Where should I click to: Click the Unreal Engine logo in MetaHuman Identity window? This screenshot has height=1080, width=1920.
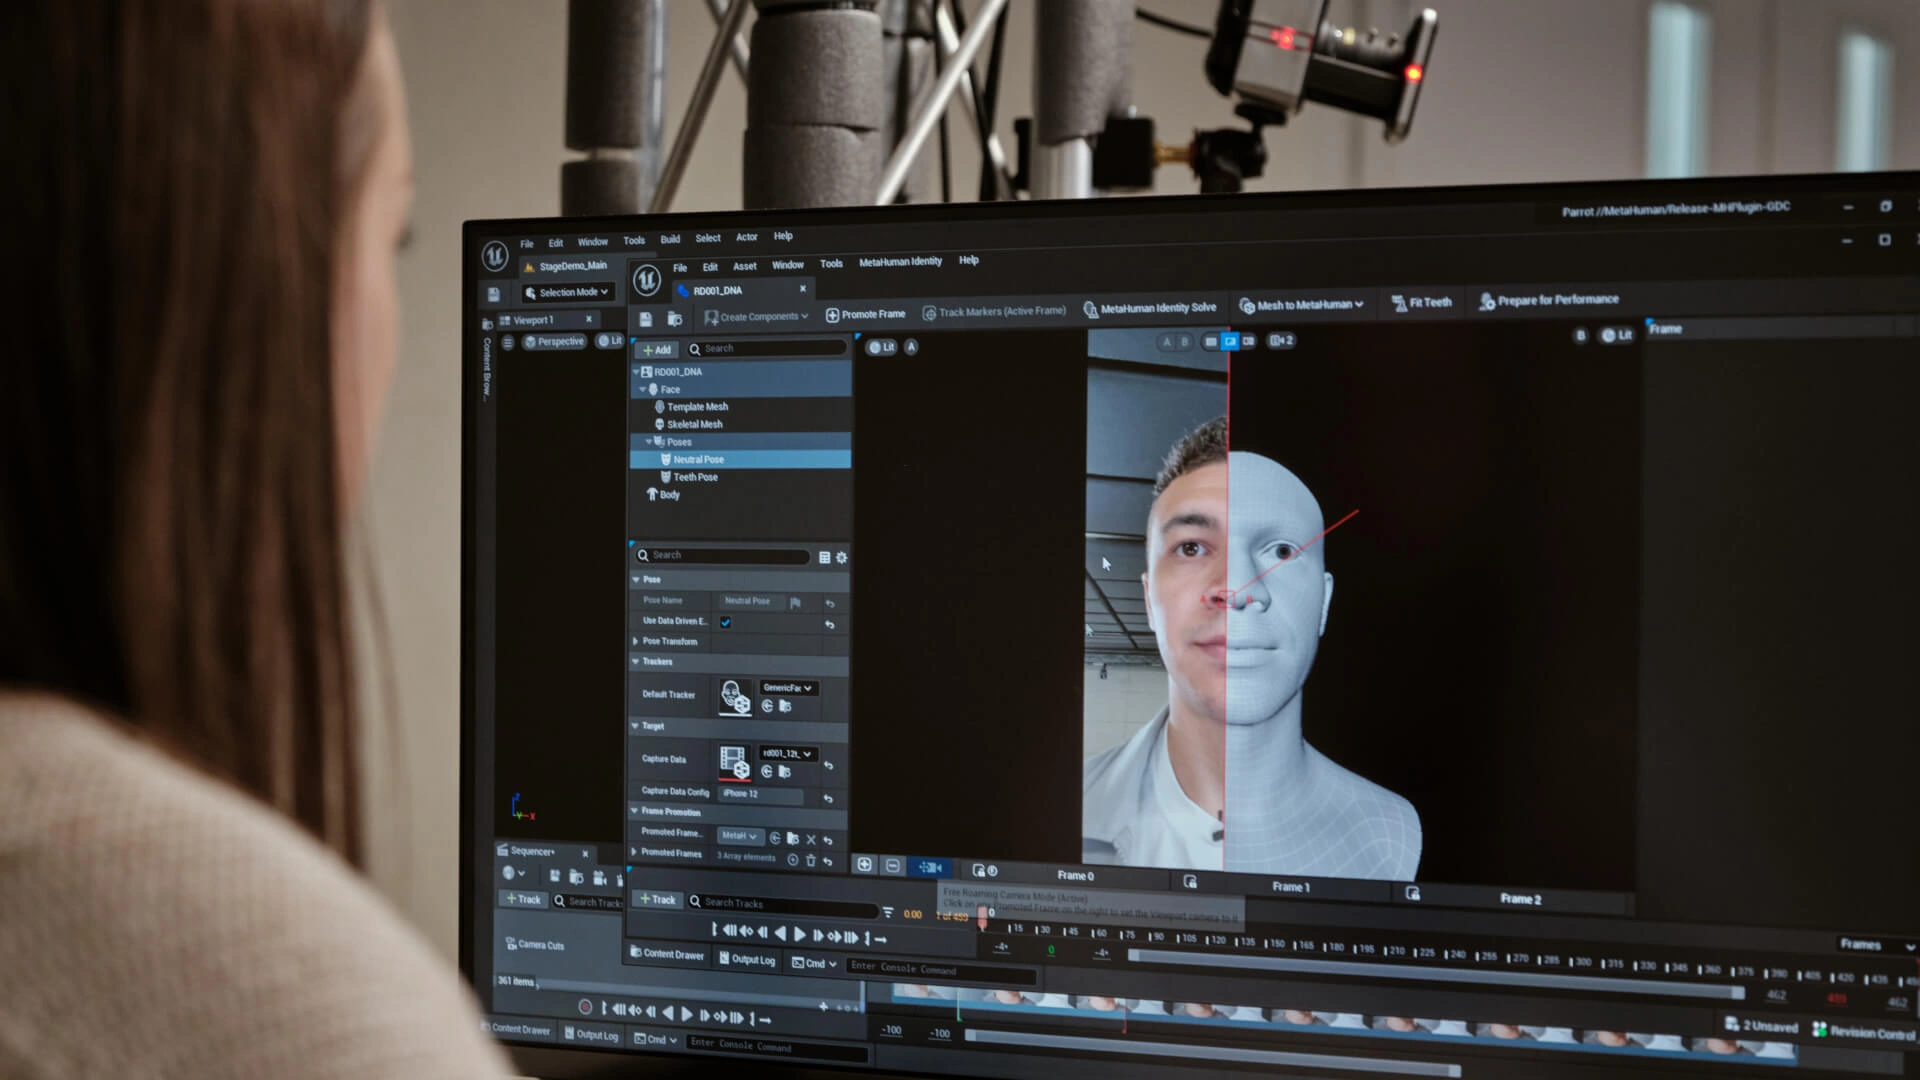pyautogui.click(x=647, y=281)
